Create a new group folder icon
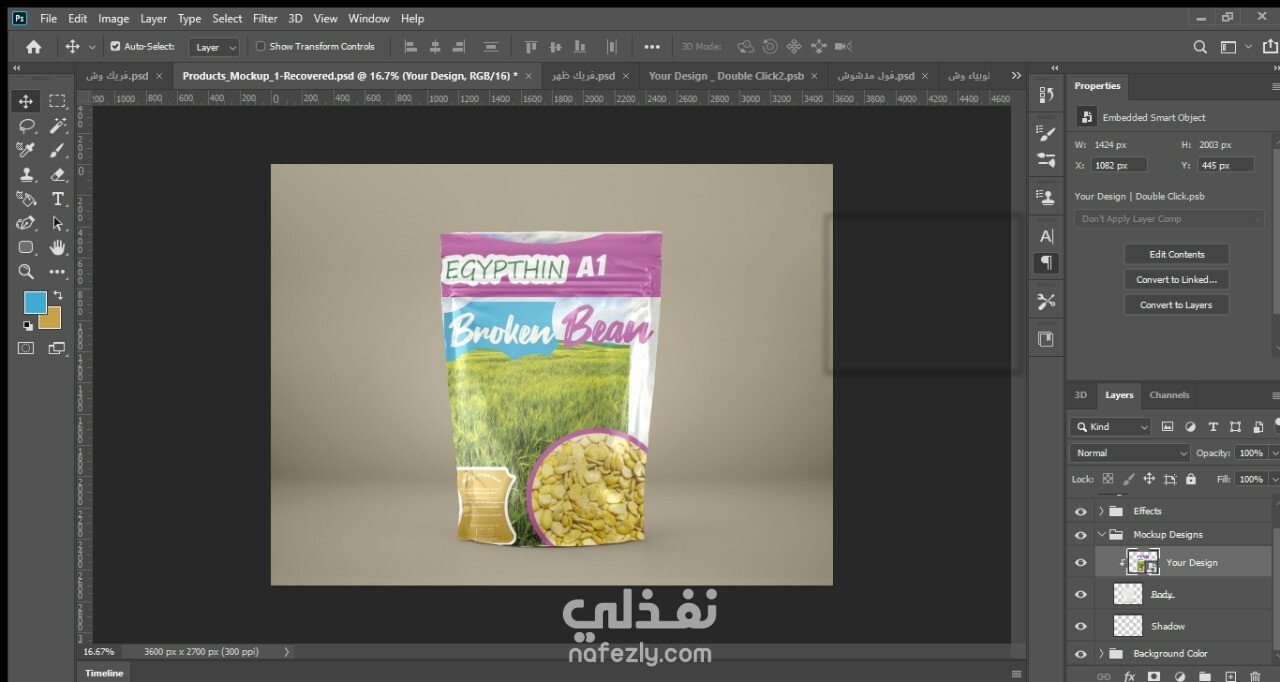Viewport: 1280px width, 682px height. click(x=1205, y=677)
